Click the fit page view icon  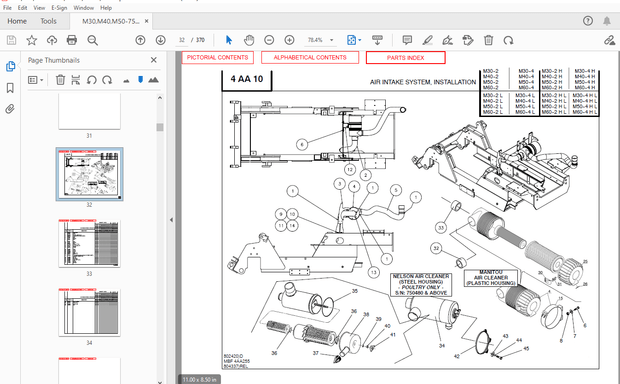(x=351, y=40)
